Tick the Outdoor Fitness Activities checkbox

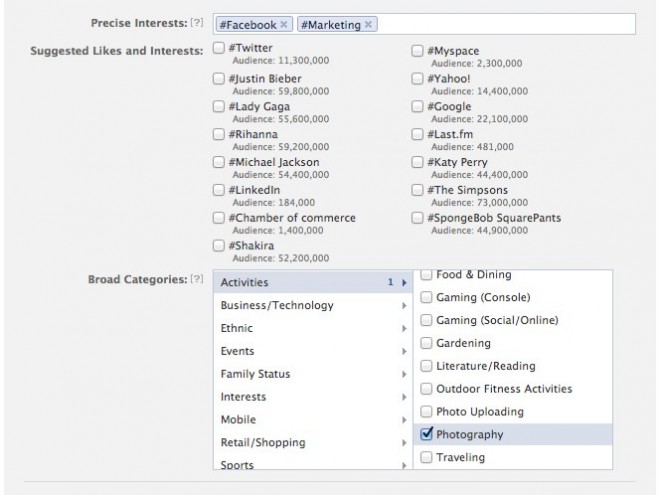pyautogui.click(x=426, y=389)
